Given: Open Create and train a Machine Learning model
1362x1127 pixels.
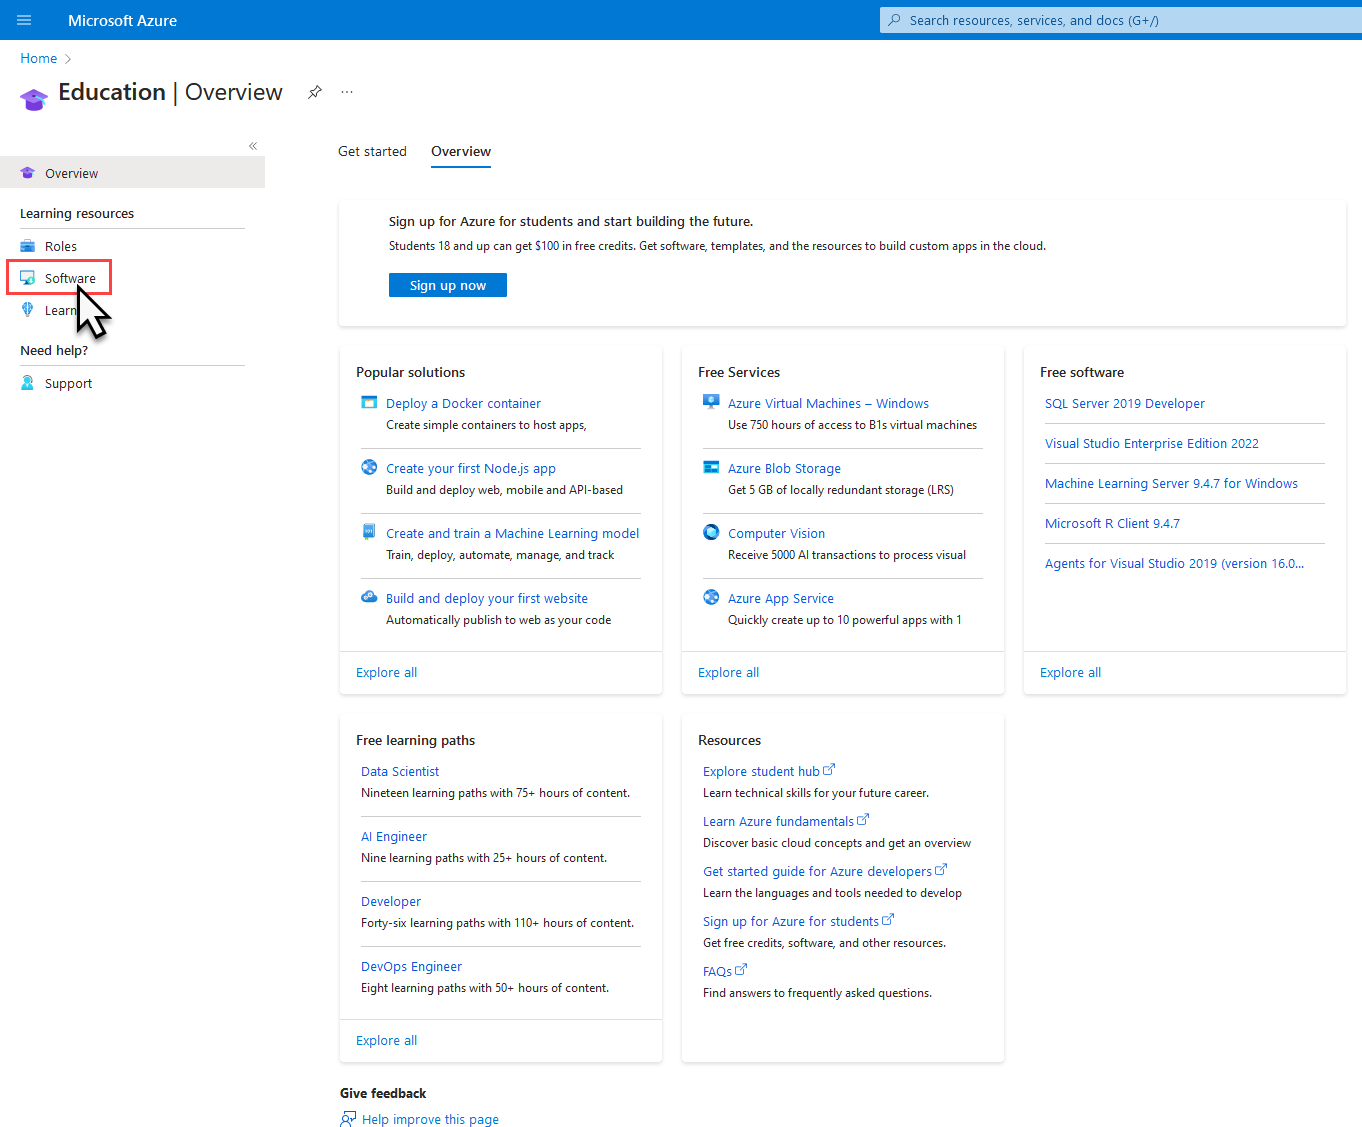Looking at the screenshot, I should coord(512,534).
